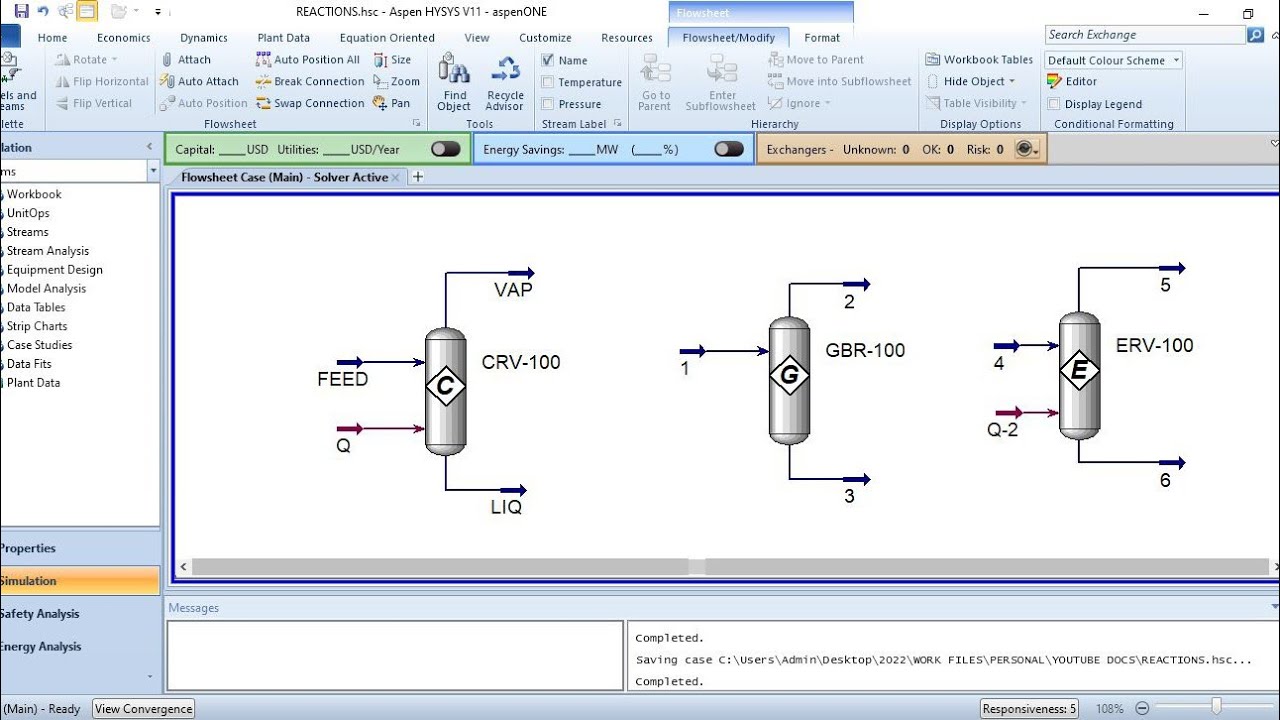Adjust the zoom slider in status bar
Viewport: 1280px width, 720px height.
tap(1216, 708)
